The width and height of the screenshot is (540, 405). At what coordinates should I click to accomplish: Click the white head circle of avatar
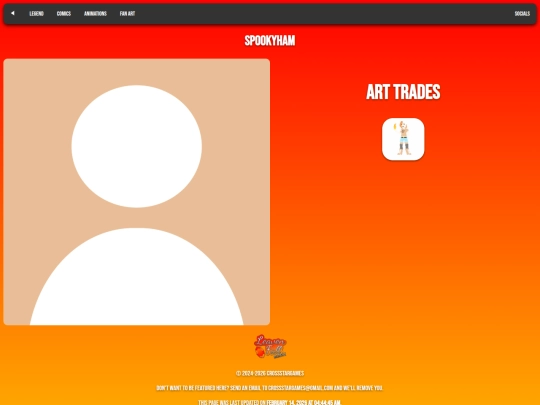[137, 146]
